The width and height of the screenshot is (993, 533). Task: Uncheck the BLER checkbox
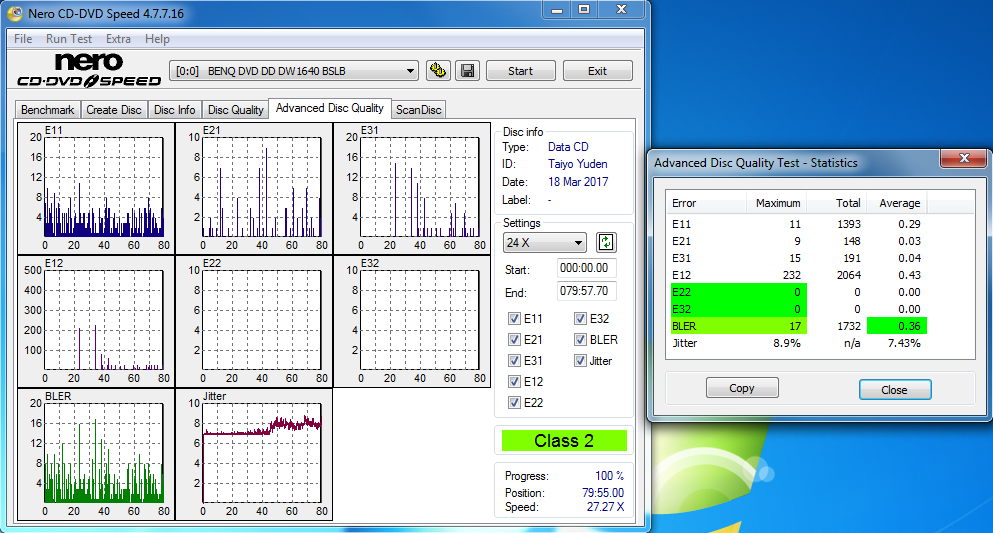click(x=580, y=339)
